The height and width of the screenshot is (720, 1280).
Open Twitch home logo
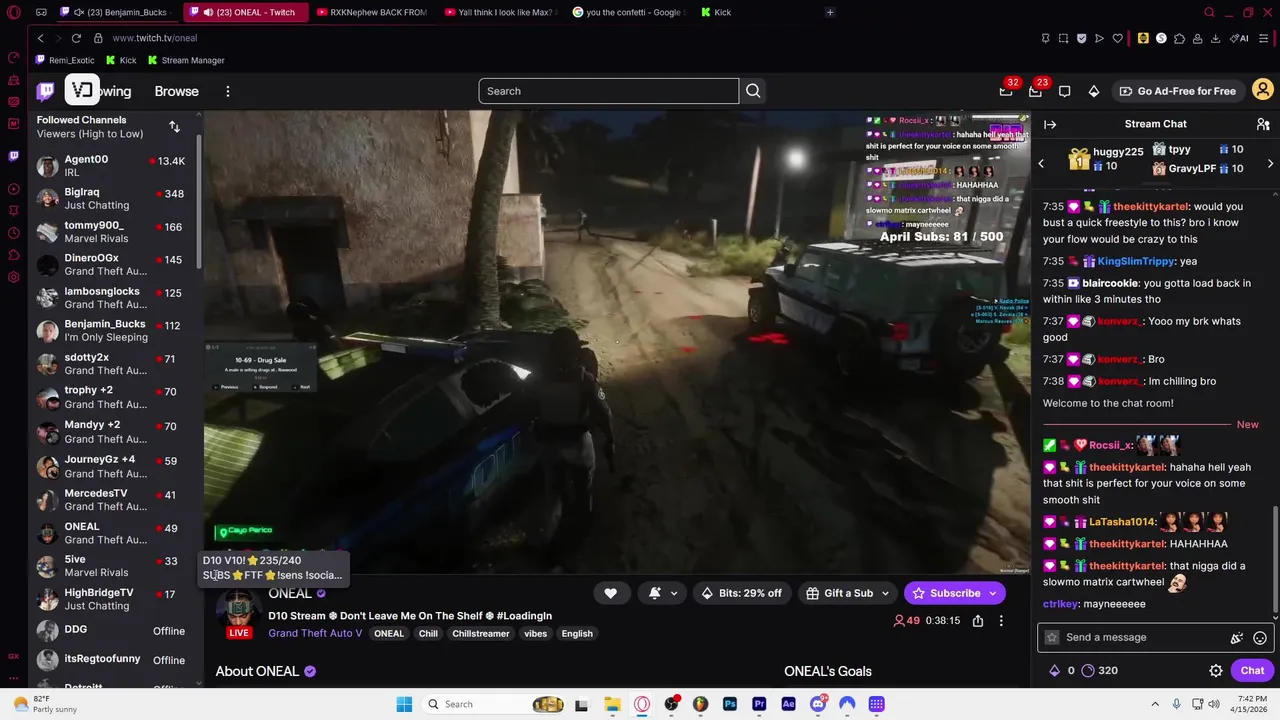click(x=46, y=91)
